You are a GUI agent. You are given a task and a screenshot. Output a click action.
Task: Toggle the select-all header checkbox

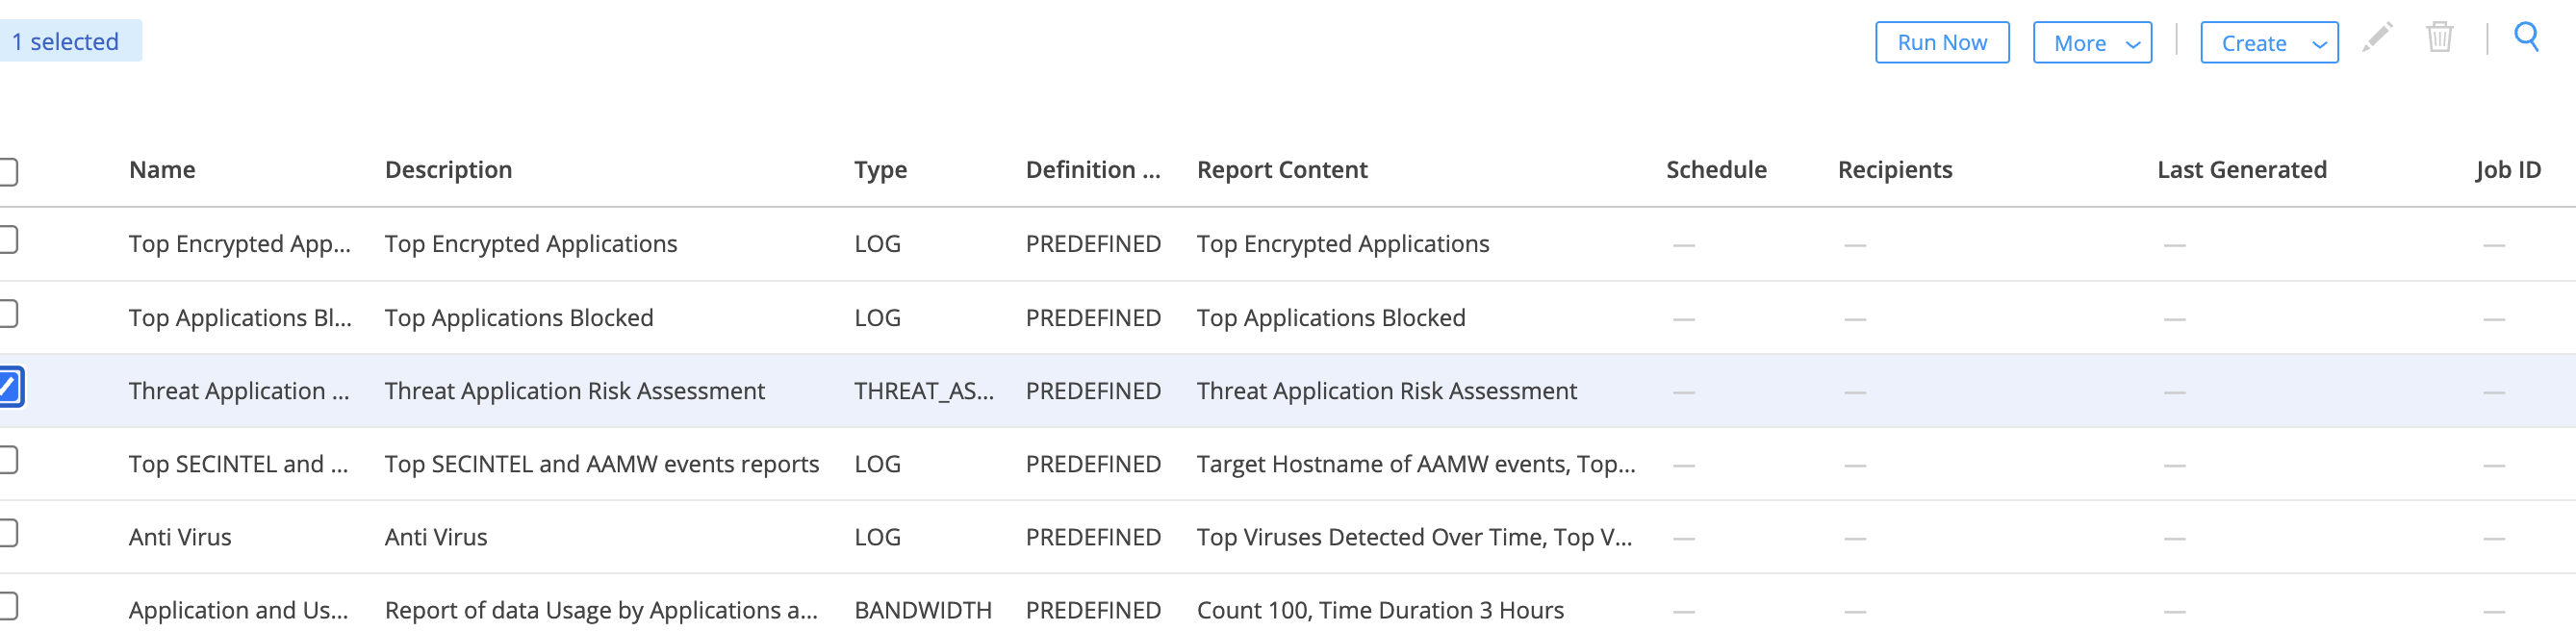coord(7,172)
